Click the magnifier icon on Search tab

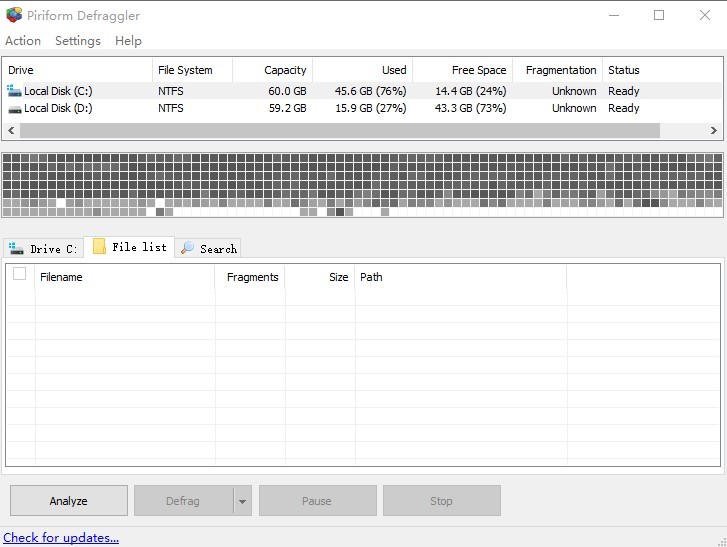[187, 248]
